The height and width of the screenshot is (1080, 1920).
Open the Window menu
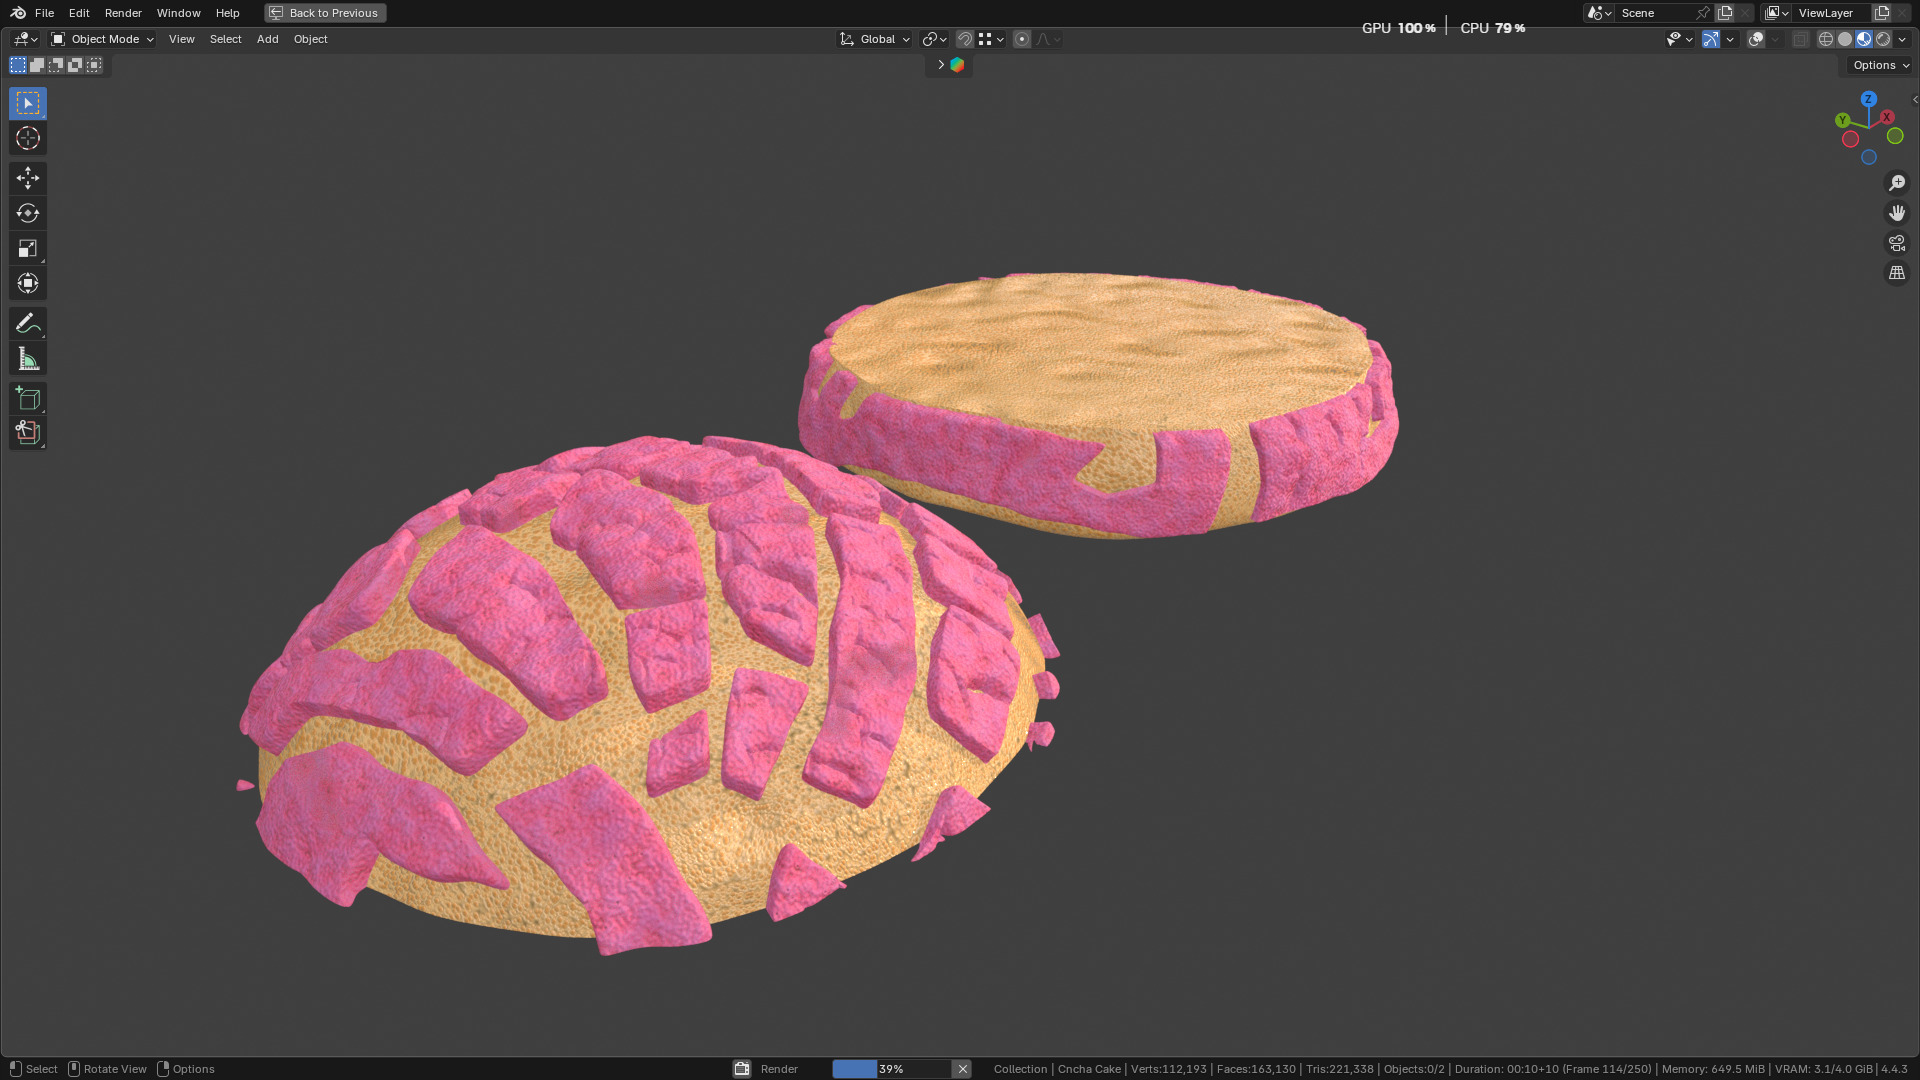[178, 13]
